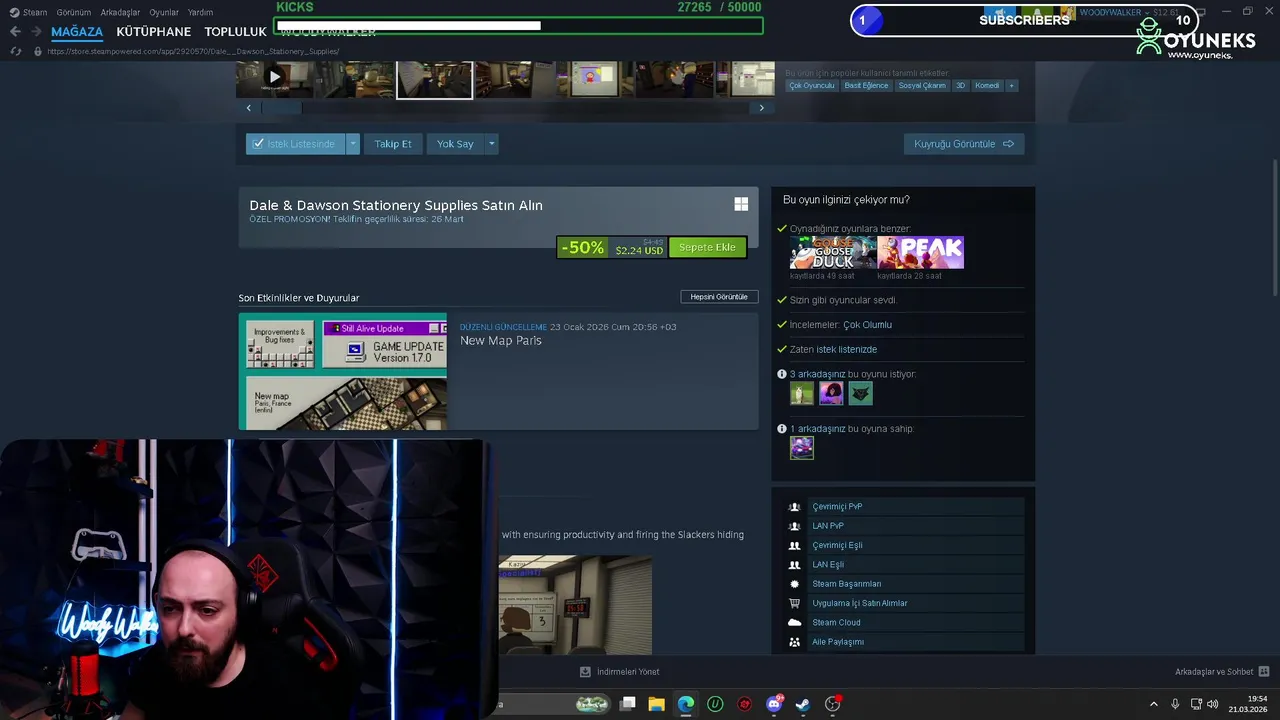The image size is (1280, 720).
Task: Reload the store page
Action: pyautogui.click(x=15, y=51)
